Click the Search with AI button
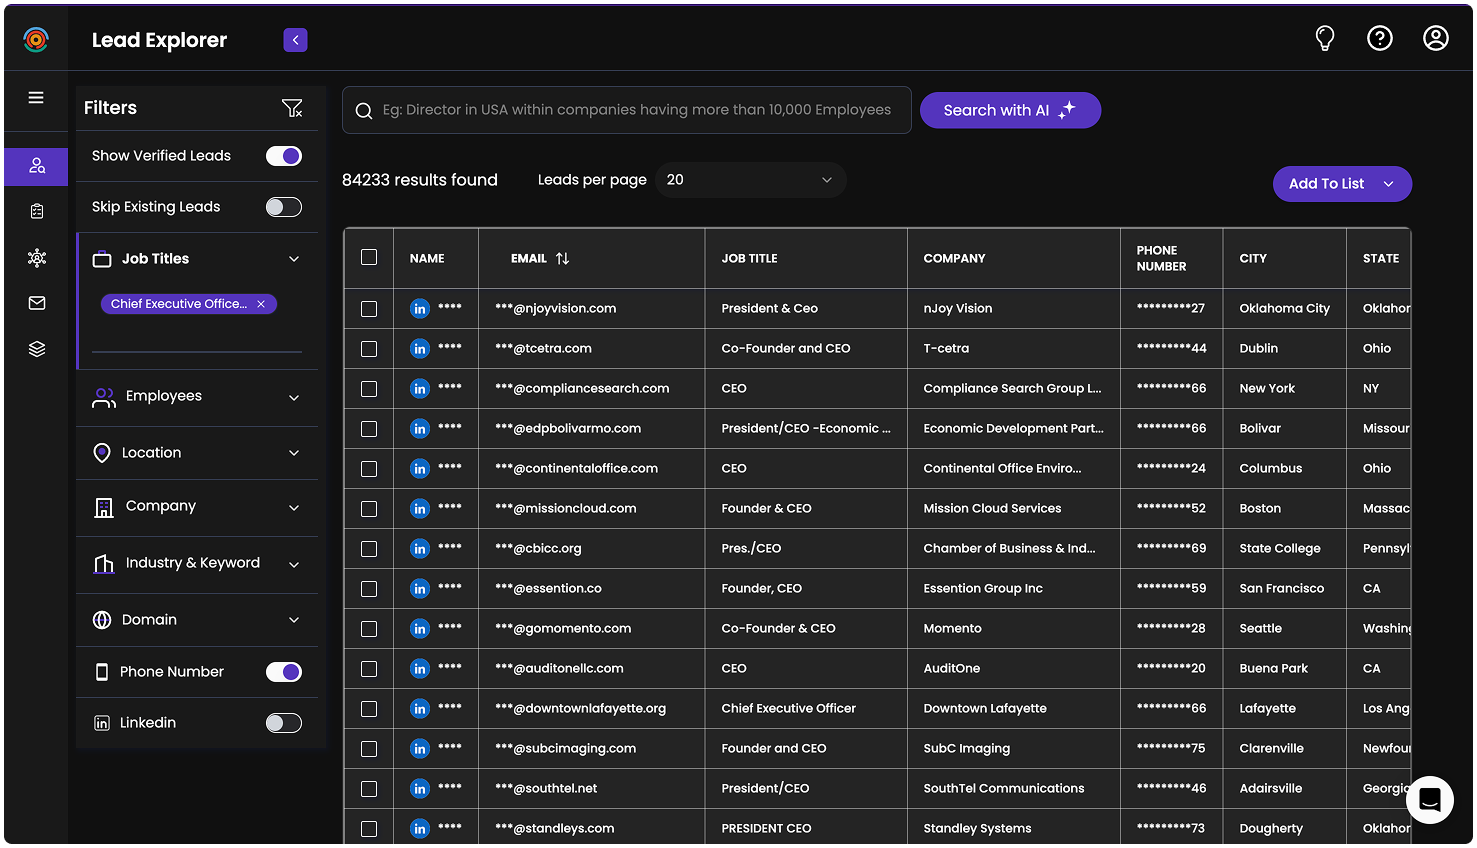This screenshot has height=848, width=1477. tap(1009, 110)
